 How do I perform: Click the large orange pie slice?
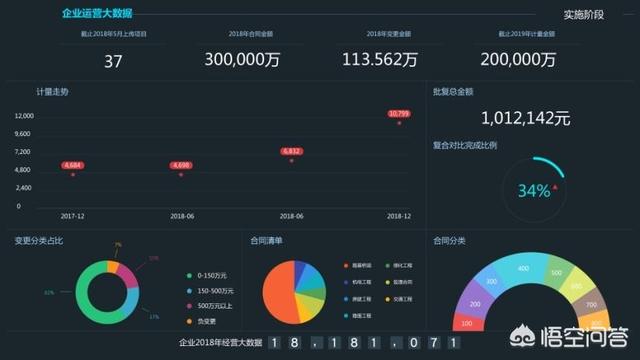(279, 292)
